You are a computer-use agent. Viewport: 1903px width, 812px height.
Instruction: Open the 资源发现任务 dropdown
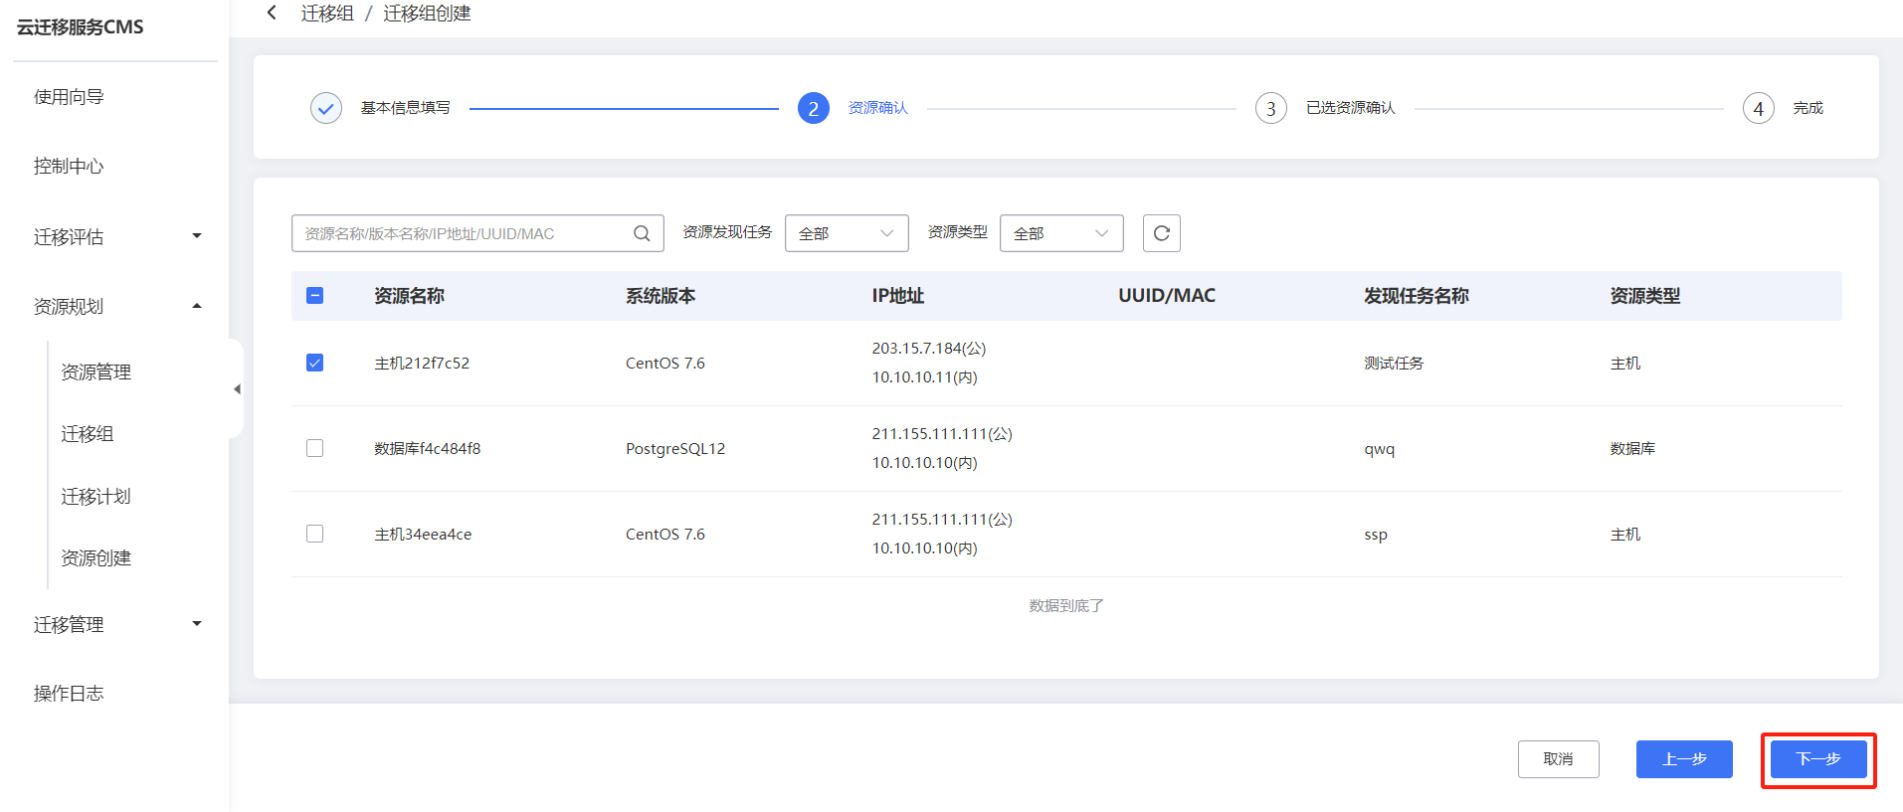tap(846, 233)
